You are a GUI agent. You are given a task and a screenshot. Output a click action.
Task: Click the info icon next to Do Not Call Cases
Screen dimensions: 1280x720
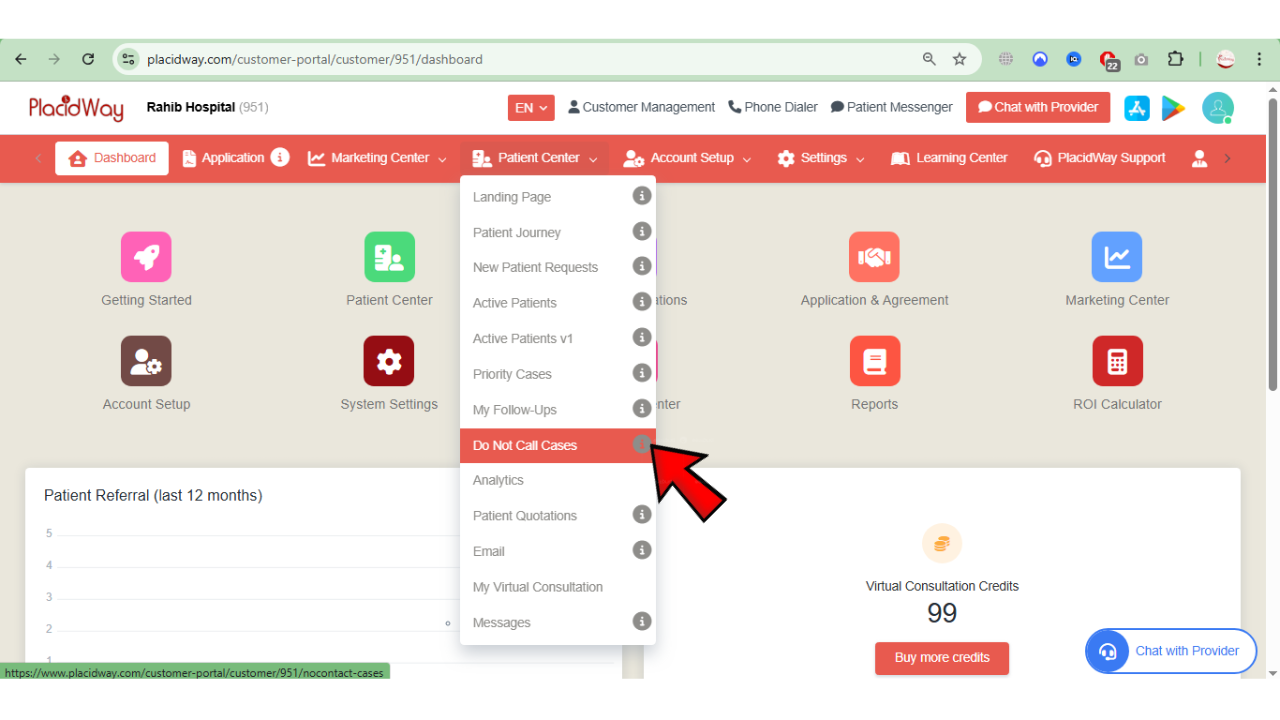641,445
